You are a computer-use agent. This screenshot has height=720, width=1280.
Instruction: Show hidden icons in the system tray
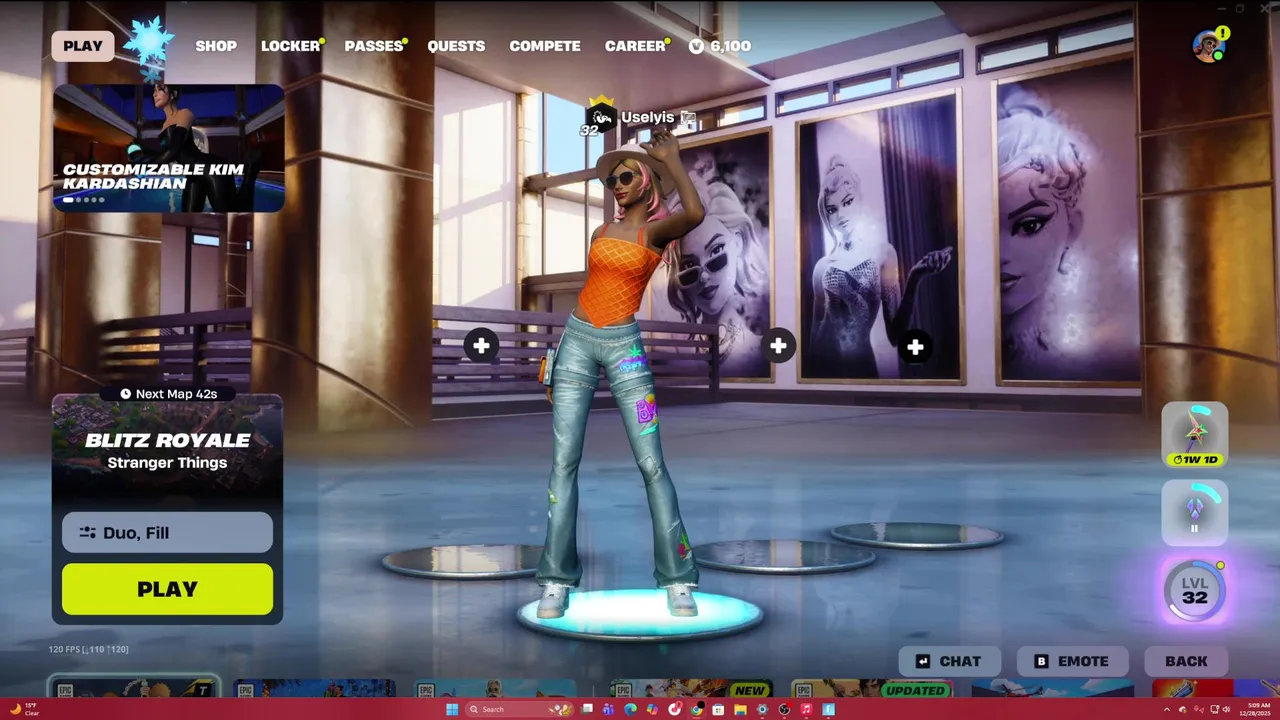click(x=1167, y=709)
